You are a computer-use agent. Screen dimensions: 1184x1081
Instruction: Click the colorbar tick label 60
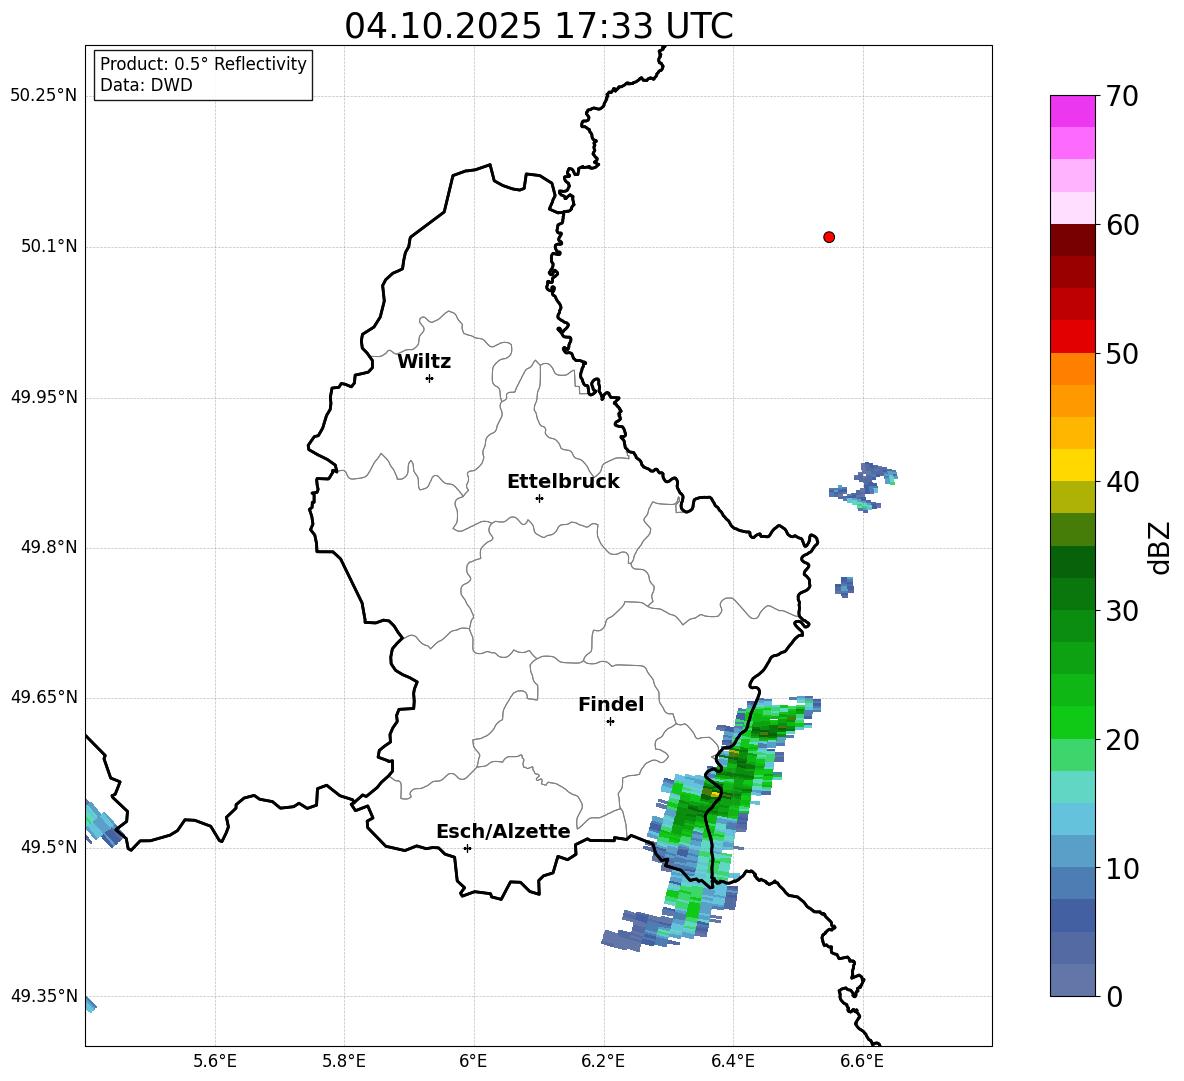(1122, 225)
